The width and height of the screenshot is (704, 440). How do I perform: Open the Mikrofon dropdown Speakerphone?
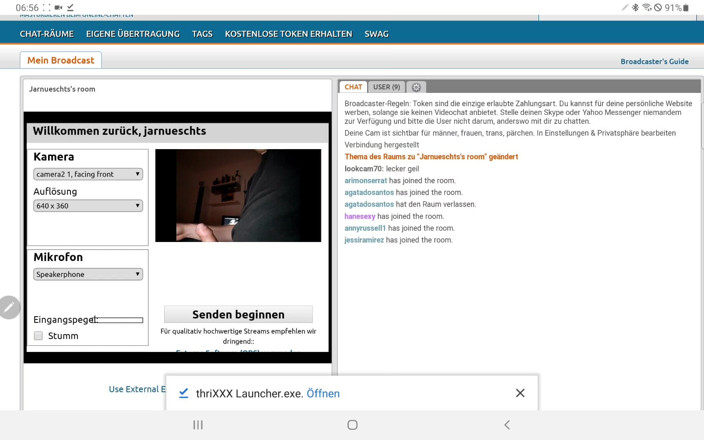tap(88, 274)
